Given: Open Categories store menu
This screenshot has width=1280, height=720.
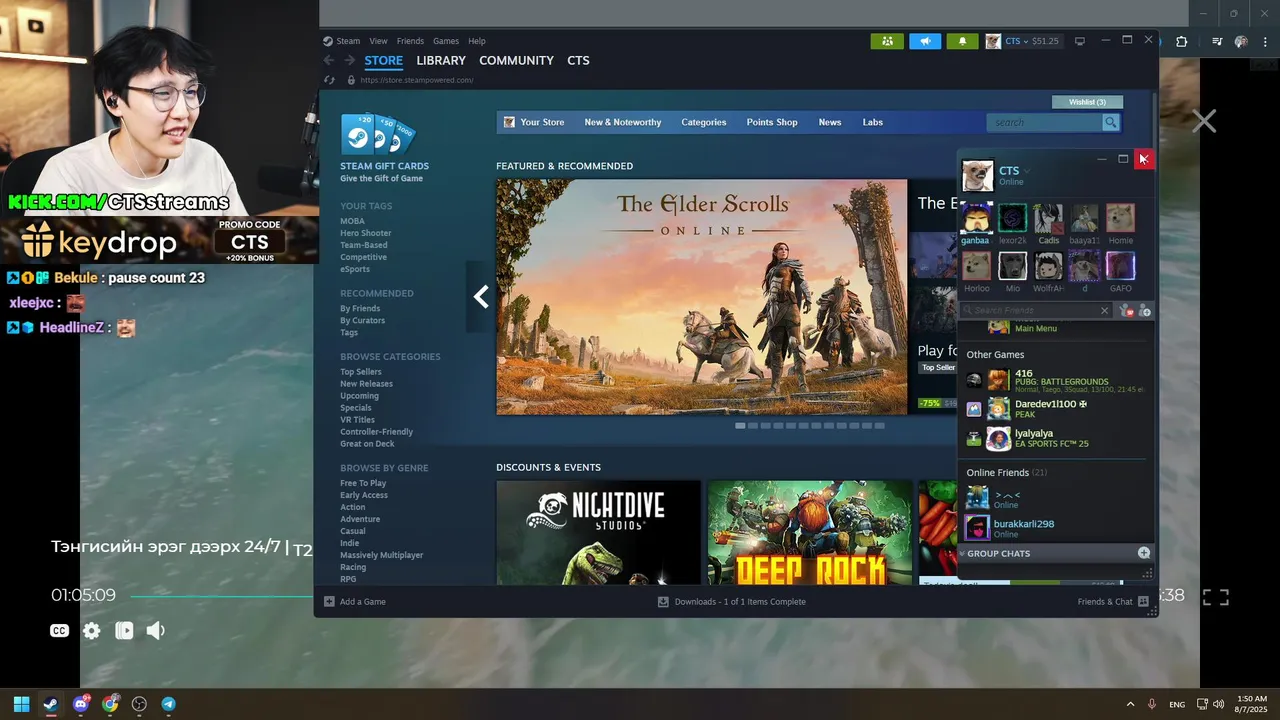Looking at the screenshot, I should tap(704, 122).
